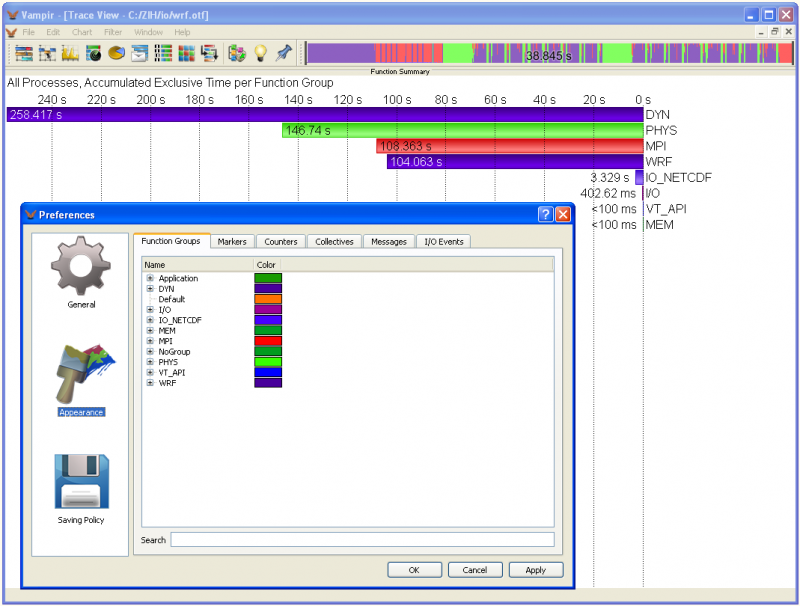Open the Communication Matrix view icon
Viewport: 800px width, 606px height.
pyautogui.click(x=186, y=54)
